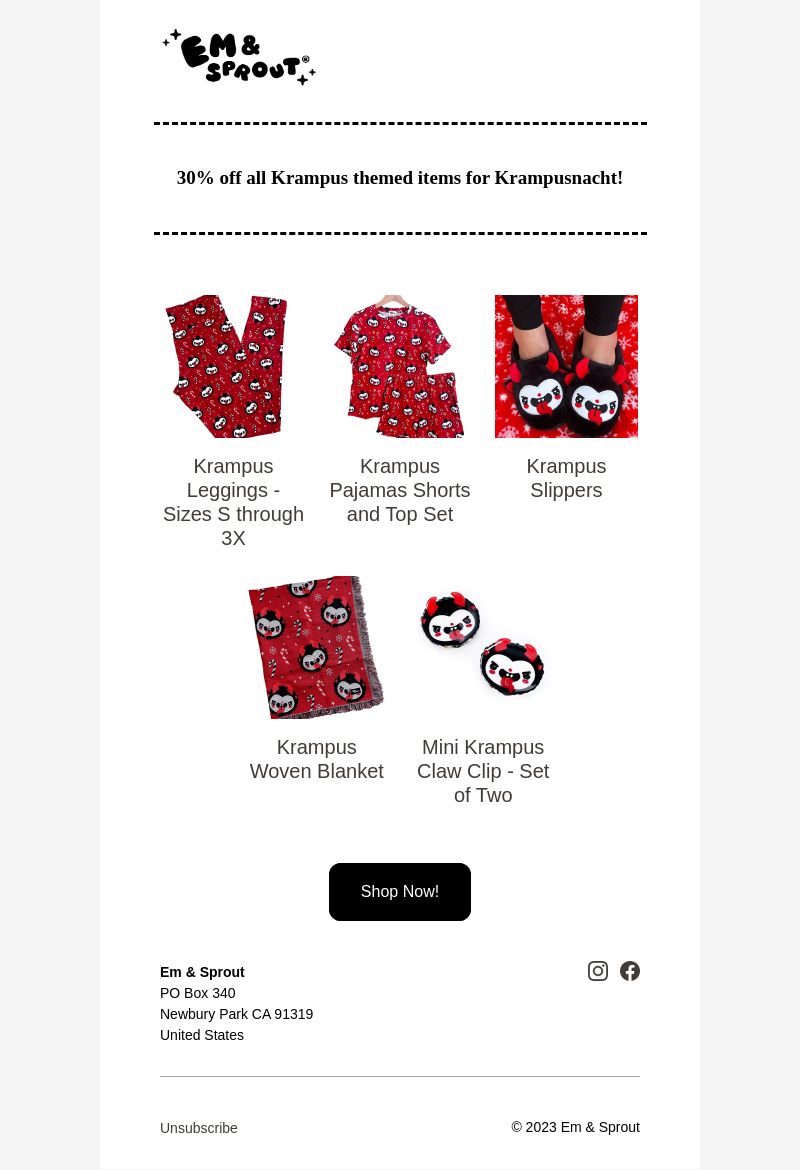Click the 30% off Krampus headline
This screenshot has height=1170, width=800.
tap(400, 178)
